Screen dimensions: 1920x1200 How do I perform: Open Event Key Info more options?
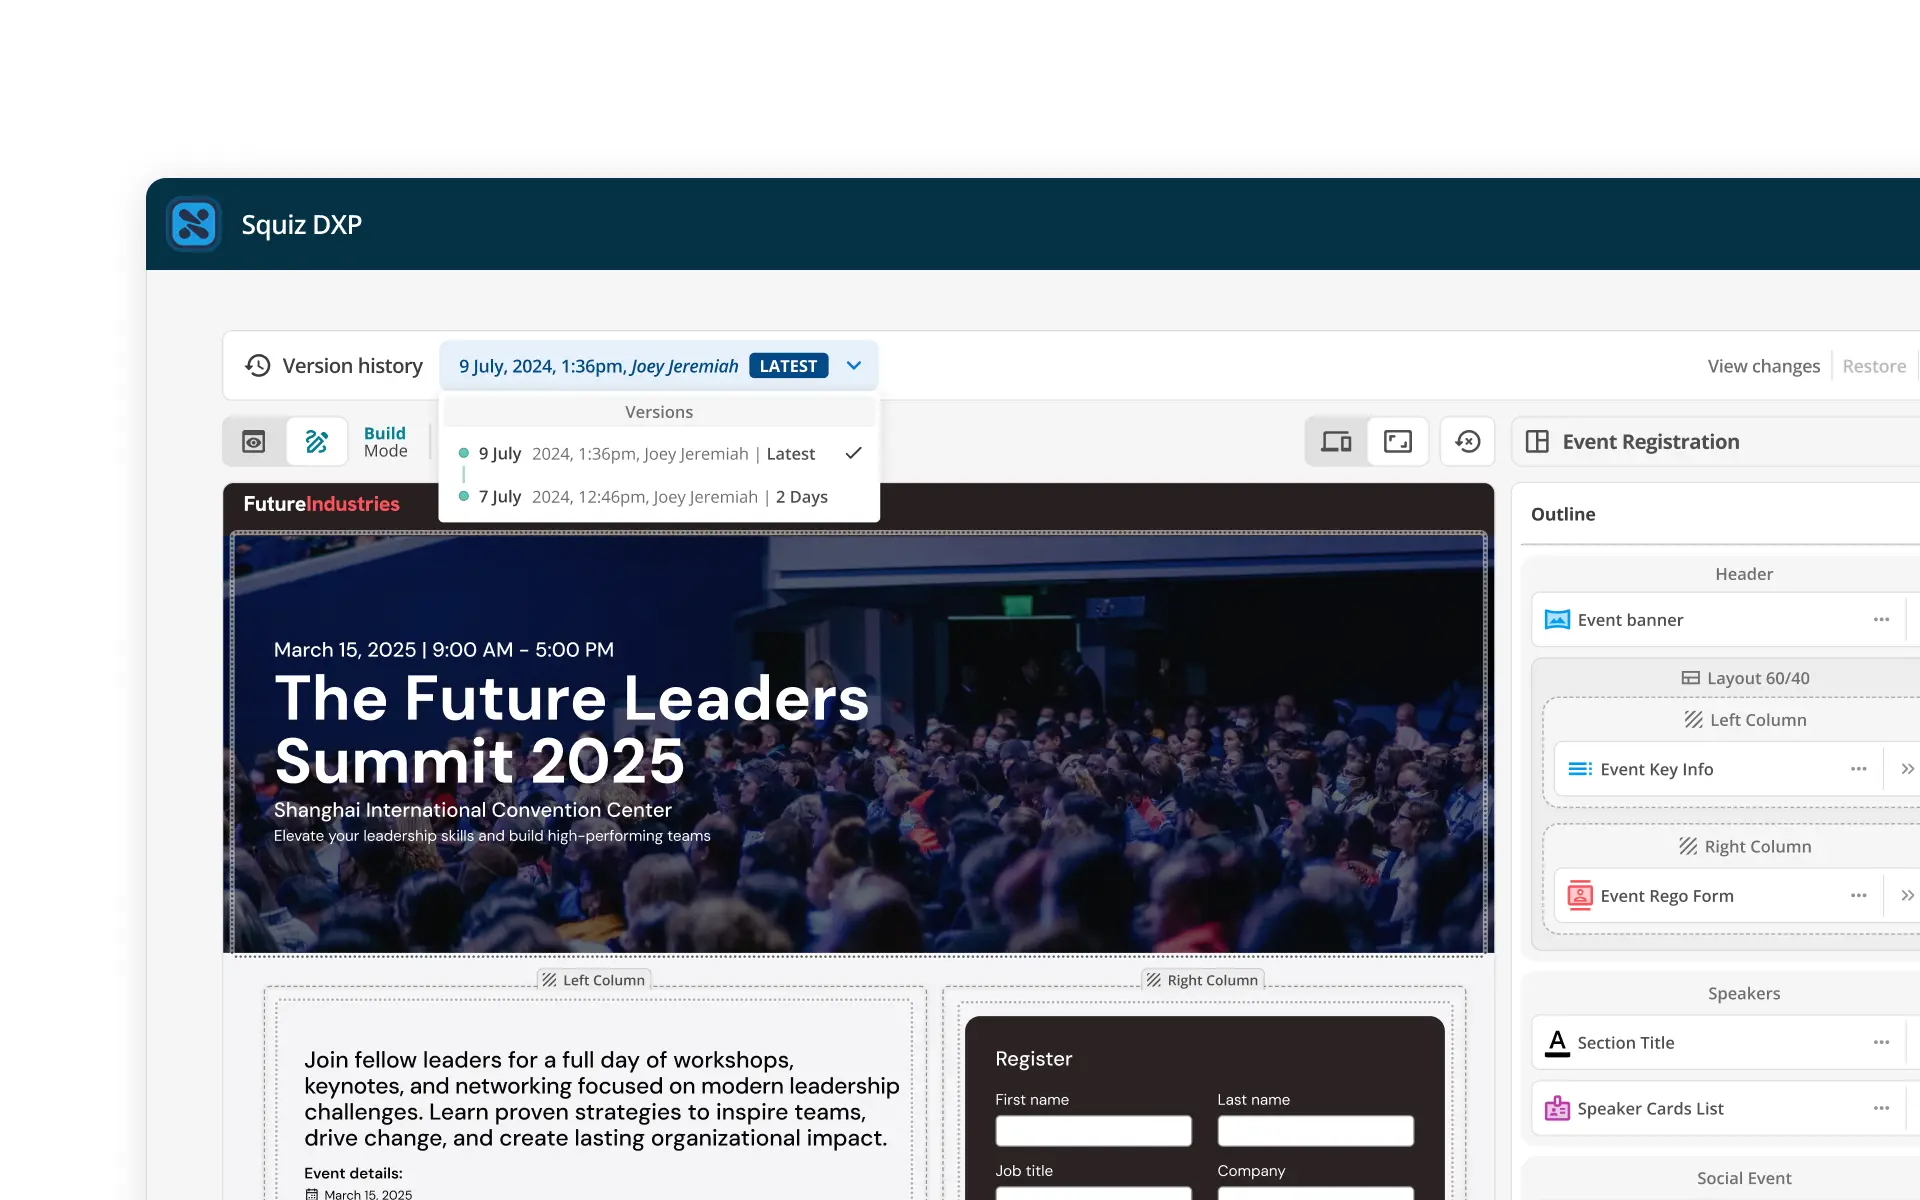1858,769
